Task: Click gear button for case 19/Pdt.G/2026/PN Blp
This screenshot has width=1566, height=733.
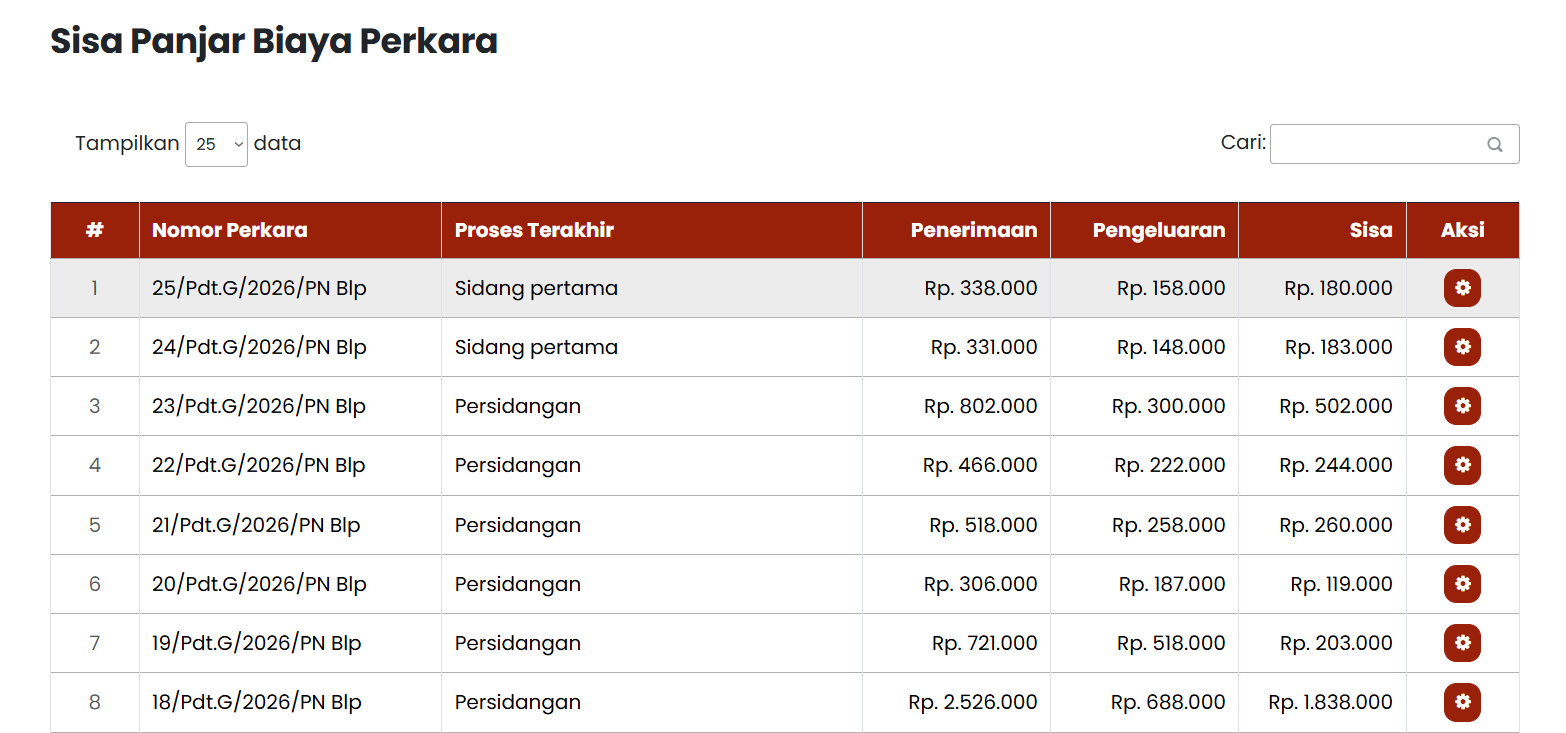Action: tap(1462, 643)
